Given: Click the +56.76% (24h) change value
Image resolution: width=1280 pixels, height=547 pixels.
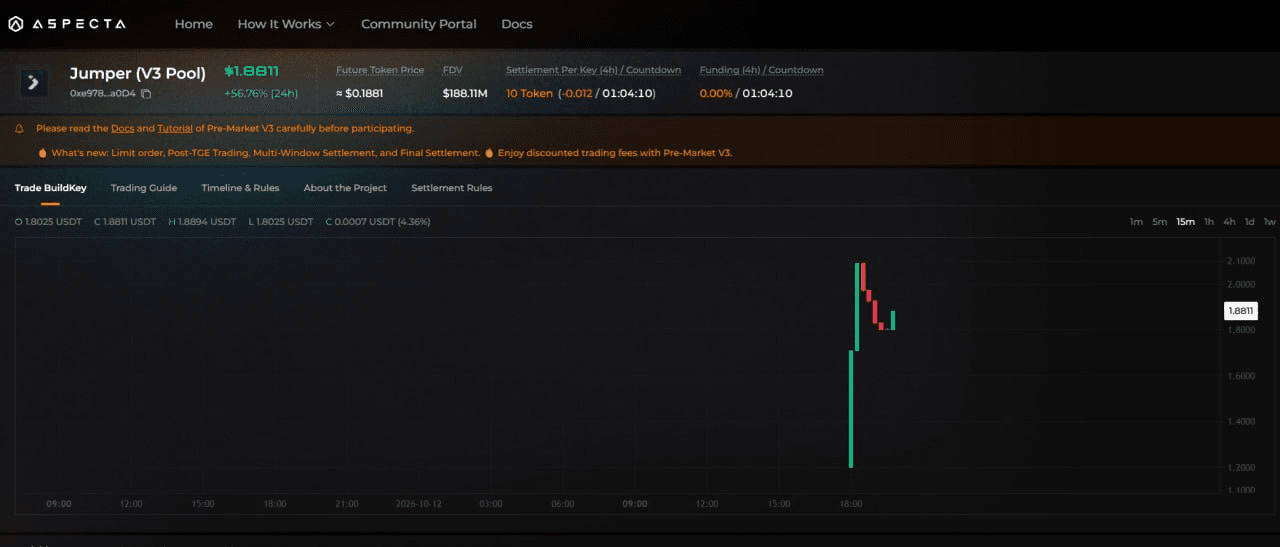Looking at the screenshot, I should (x=260, y=94).
